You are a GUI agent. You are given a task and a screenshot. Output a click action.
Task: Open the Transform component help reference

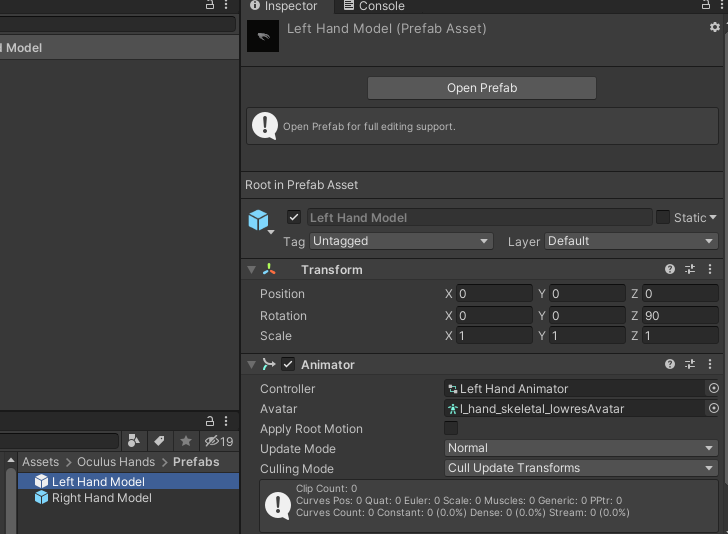pos(670,270)
